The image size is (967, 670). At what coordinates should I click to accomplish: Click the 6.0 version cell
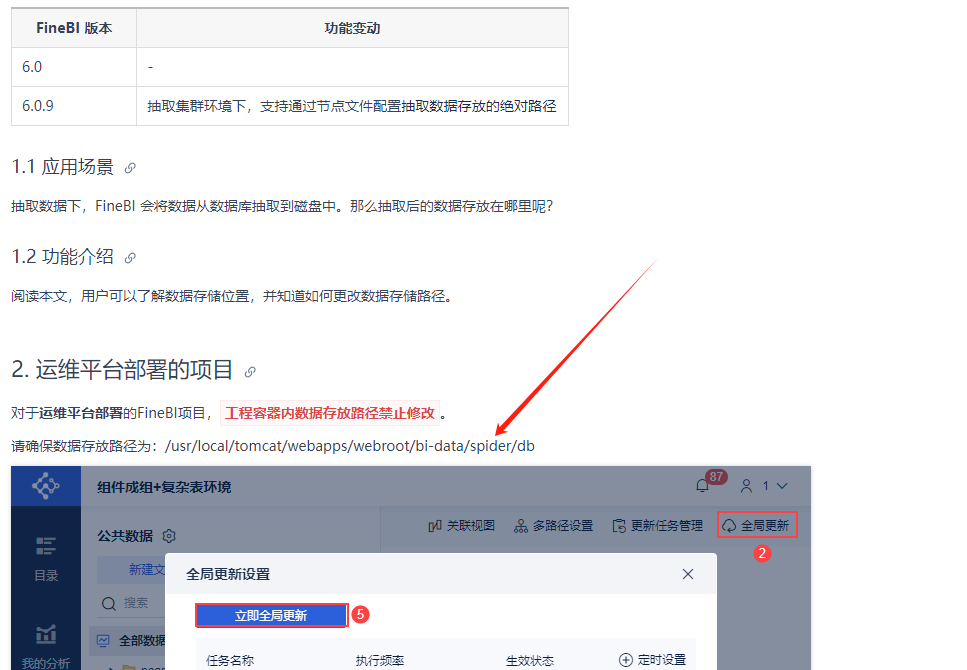74,67
